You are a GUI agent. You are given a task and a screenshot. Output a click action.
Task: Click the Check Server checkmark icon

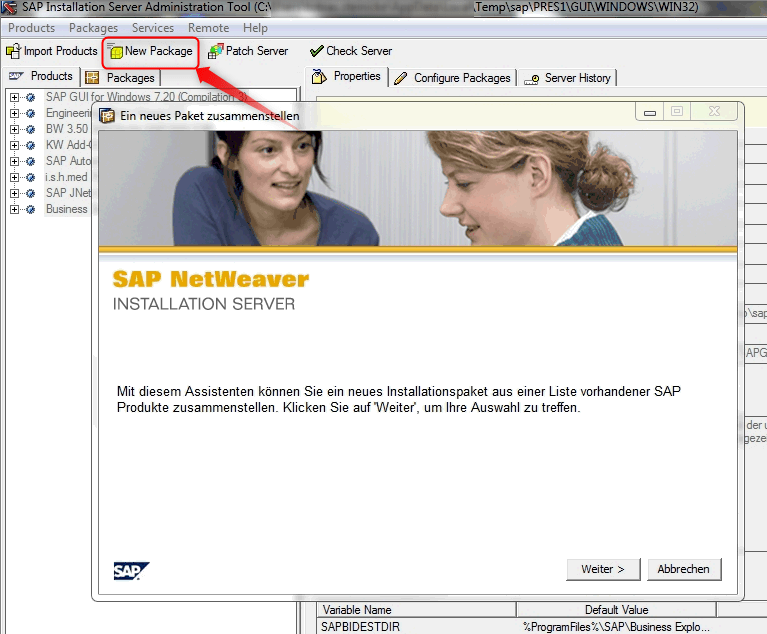pos(316,51)
